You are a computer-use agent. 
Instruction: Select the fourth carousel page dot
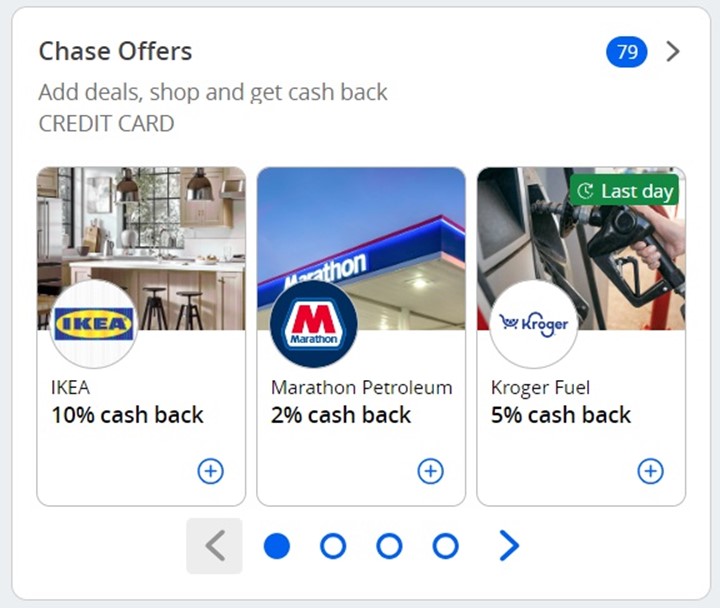[x=445, y=546]
